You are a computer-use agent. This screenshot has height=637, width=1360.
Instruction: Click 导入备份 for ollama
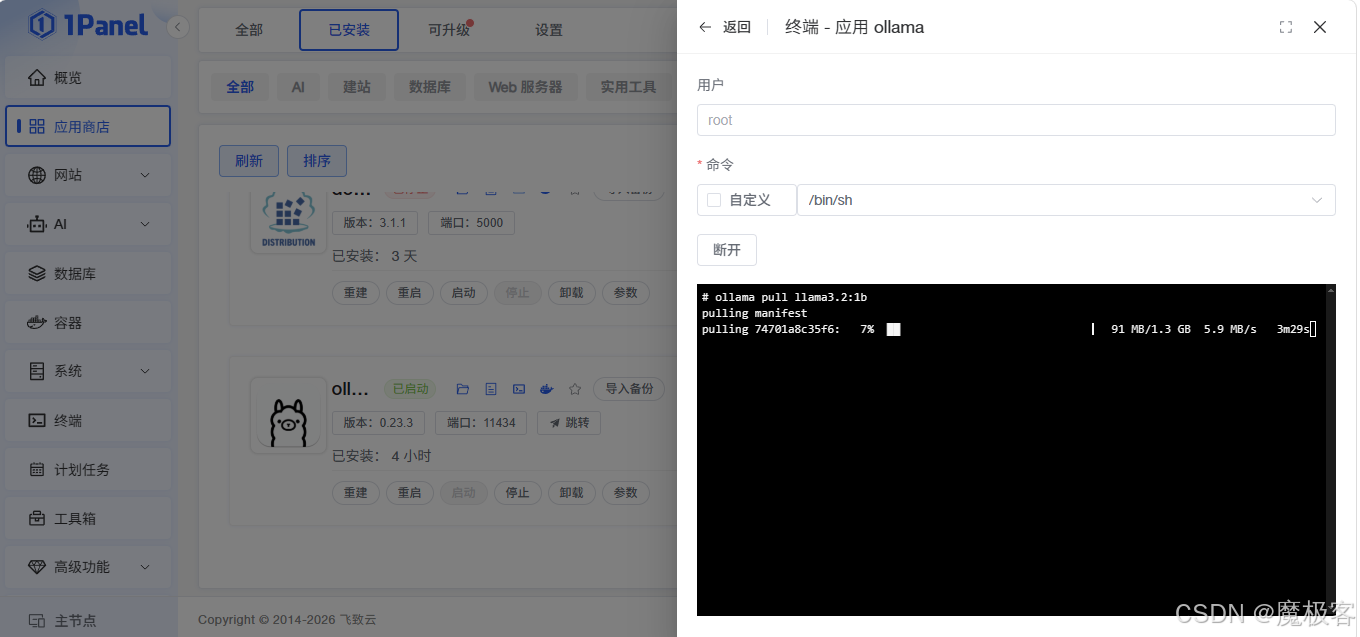pos(629,389)
